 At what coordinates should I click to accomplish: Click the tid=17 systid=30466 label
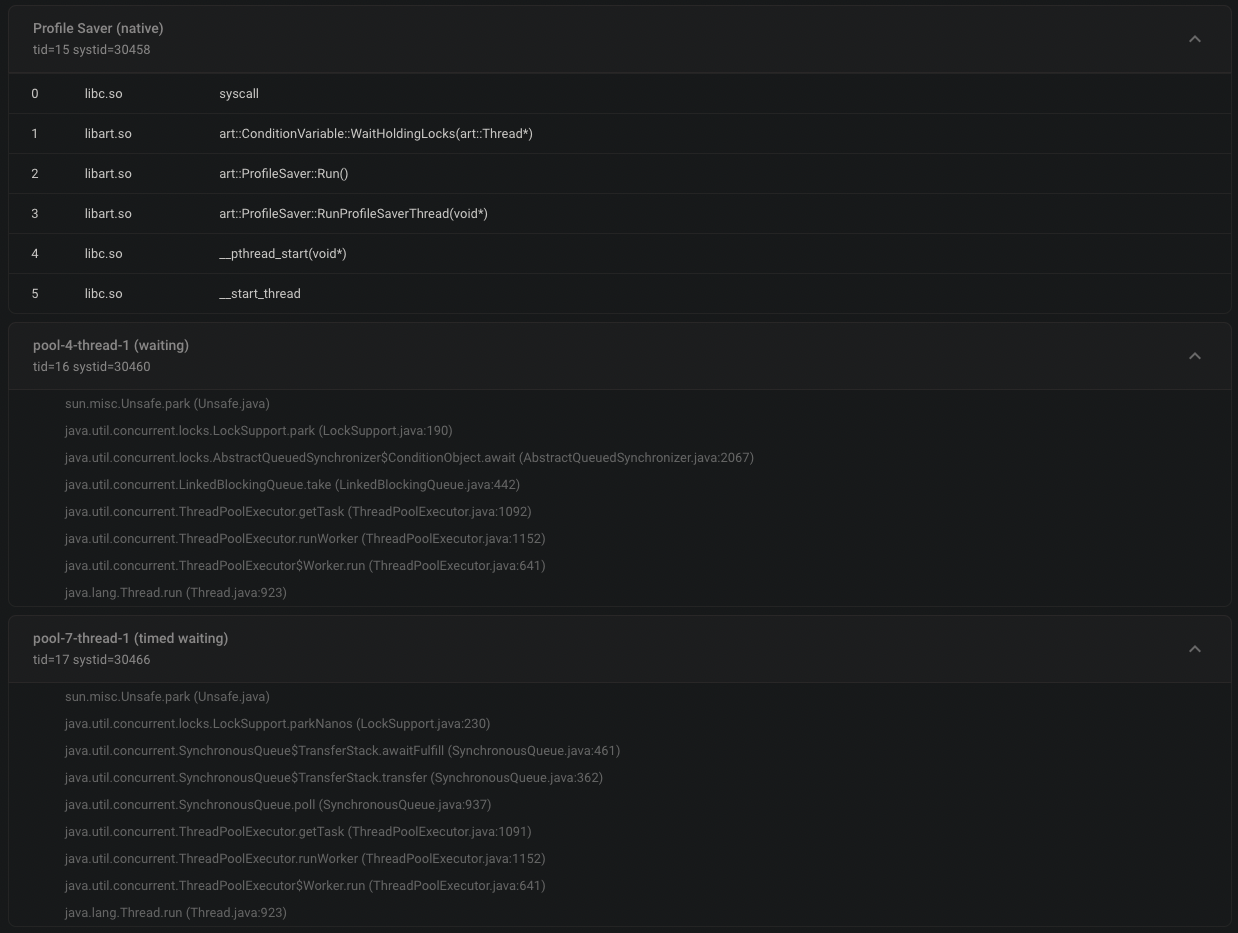[92, 659]
